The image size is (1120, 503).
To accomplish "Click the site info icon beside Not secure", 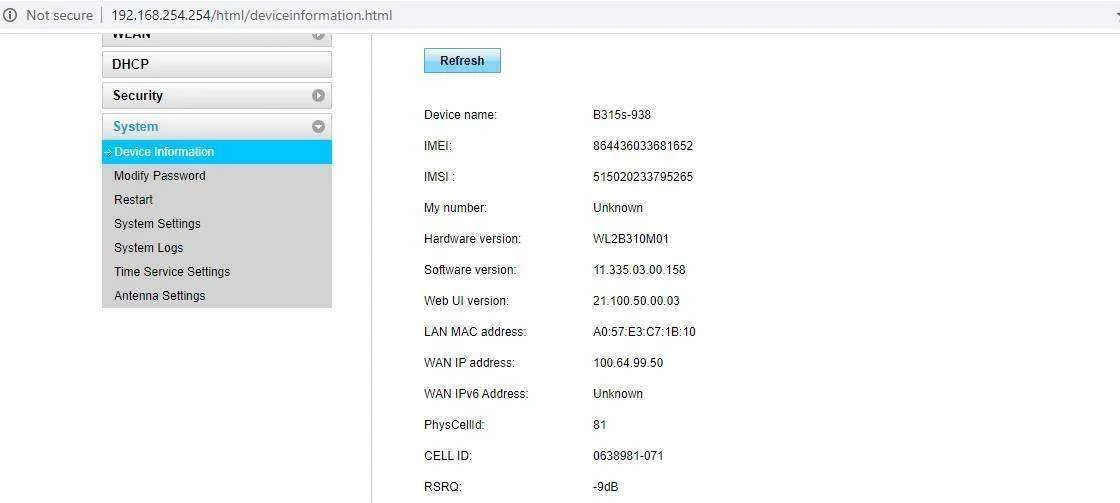I will (10, 15).
